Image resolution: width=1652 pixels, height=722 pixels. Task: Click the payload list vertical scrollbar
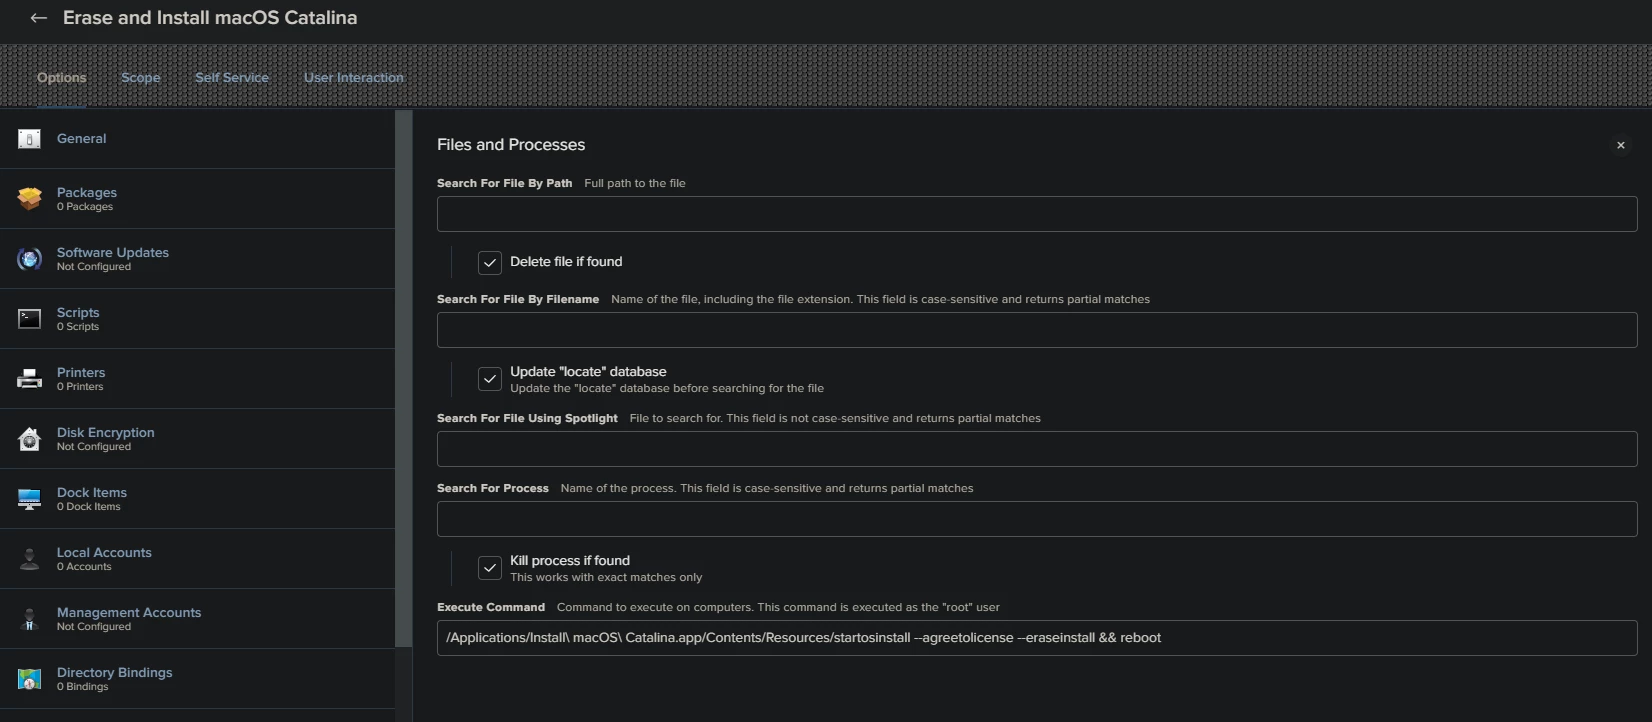click(x=404, y=379)
